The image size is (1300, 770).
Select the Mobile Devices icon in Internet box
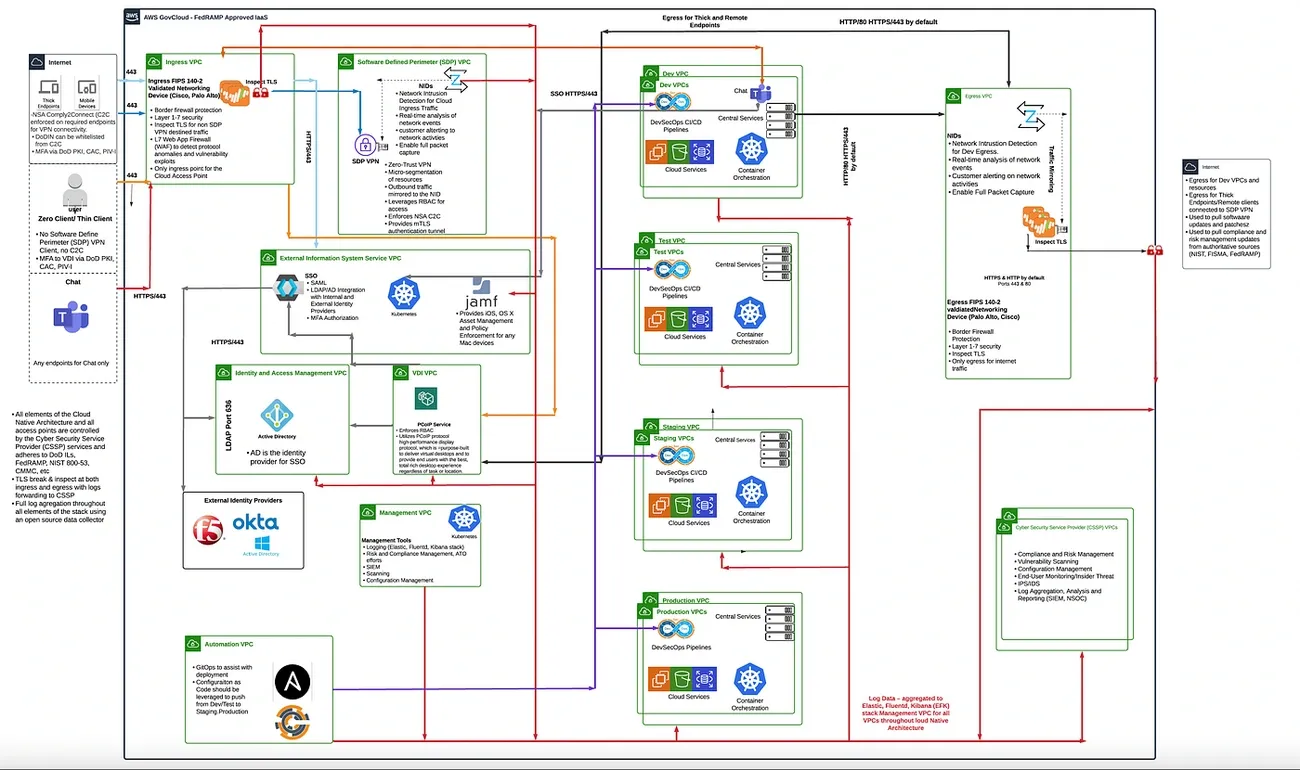86,89
